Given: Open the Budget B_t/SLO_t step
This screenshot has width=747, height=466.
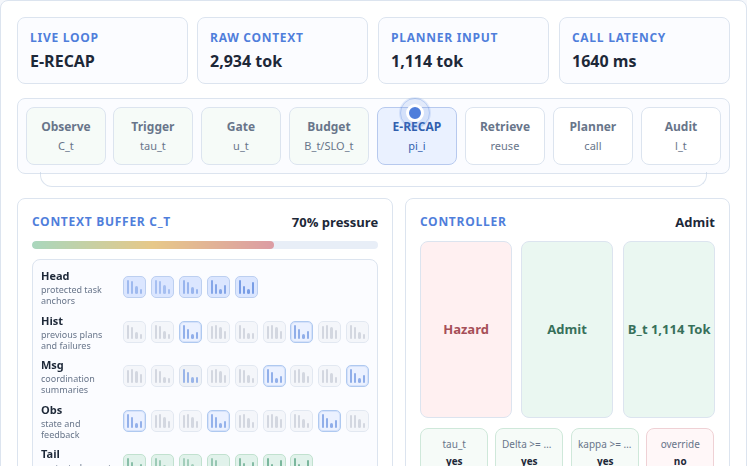Looking at the screenshot, I should pos(329,136).
